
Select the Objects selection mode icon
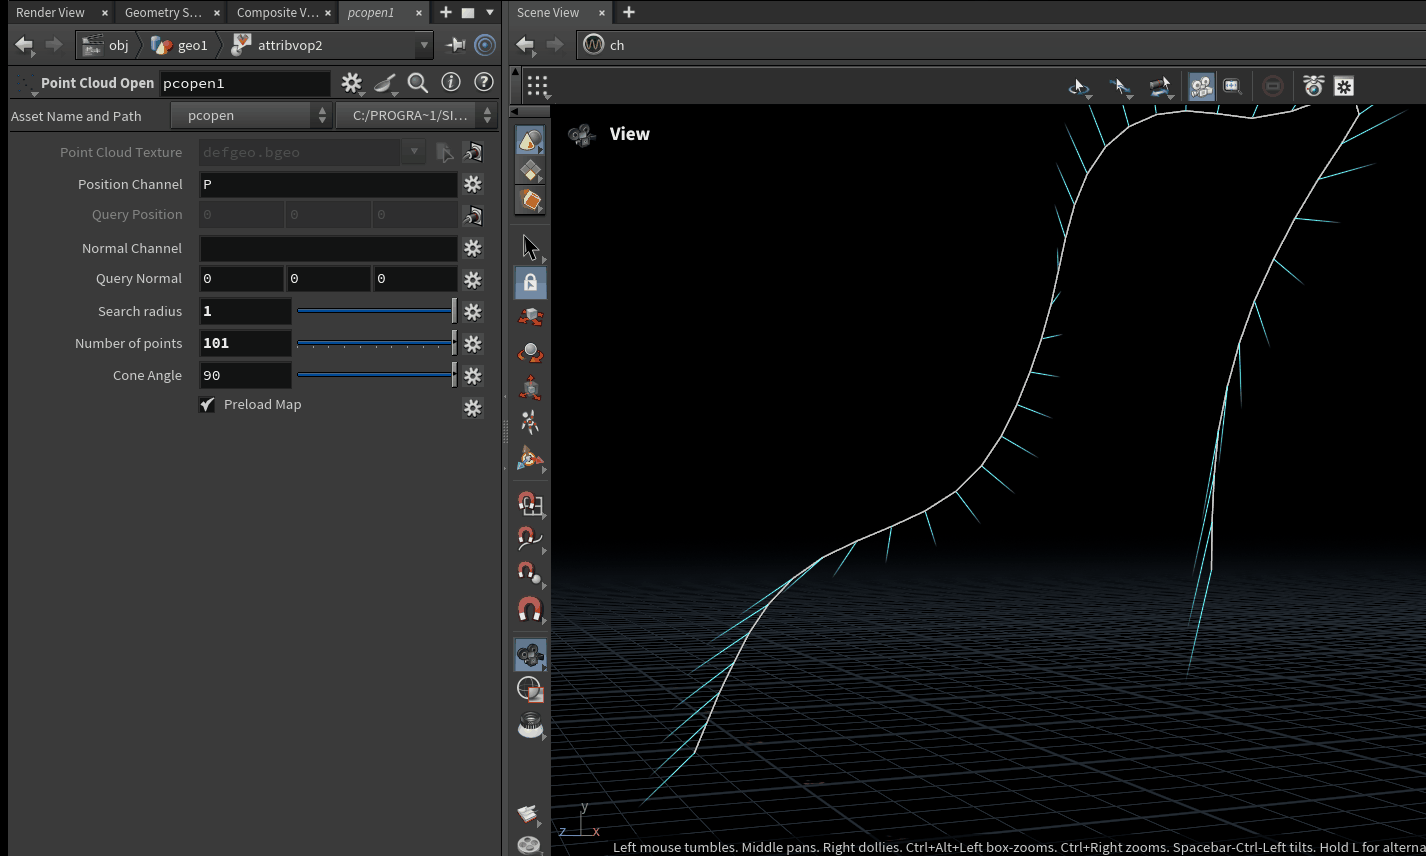coord(530,142)
